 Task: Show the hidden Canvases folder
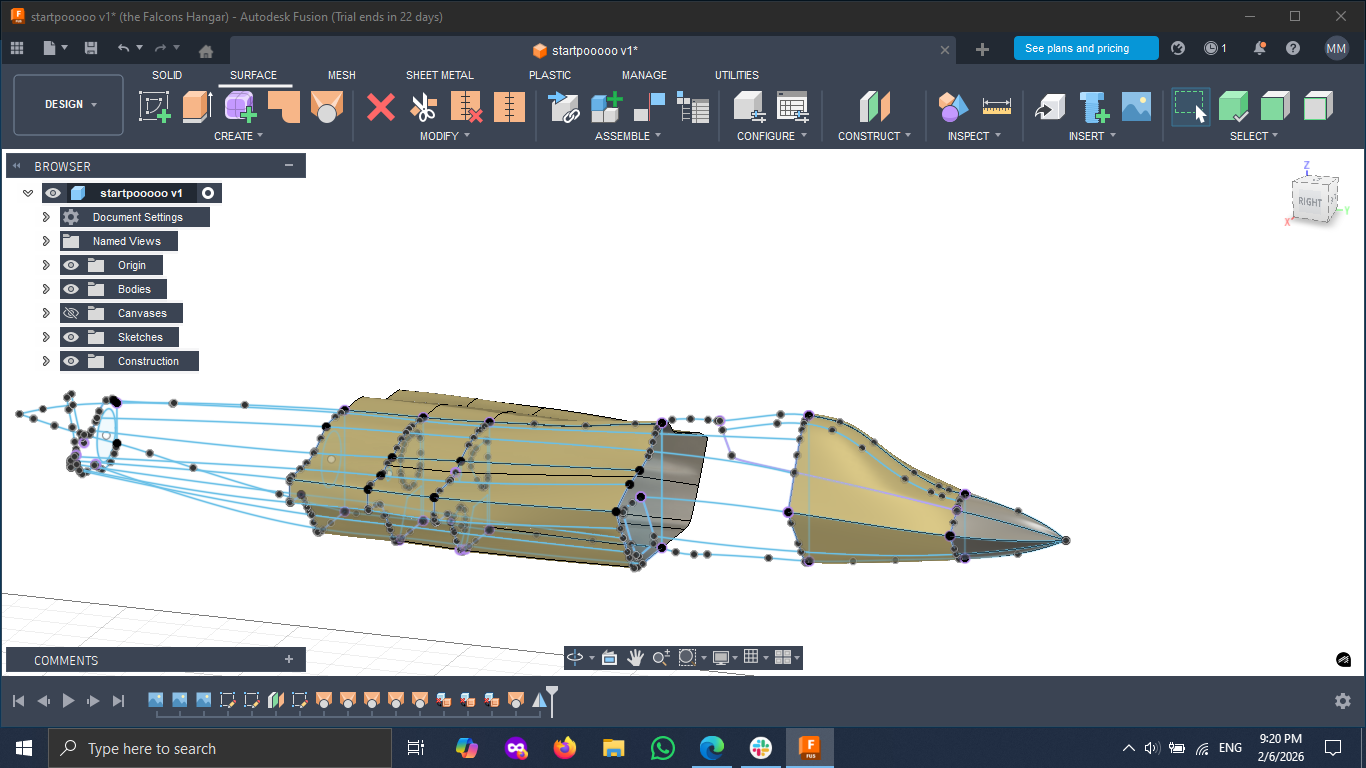[x=71, y=313]
